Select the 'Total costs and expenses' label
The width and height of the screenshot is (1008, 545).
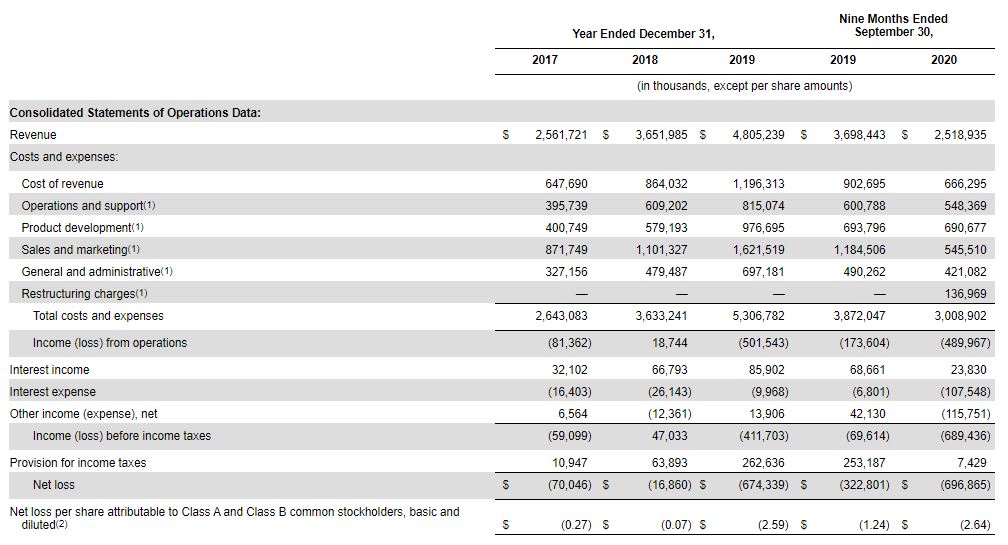(98, 316)
